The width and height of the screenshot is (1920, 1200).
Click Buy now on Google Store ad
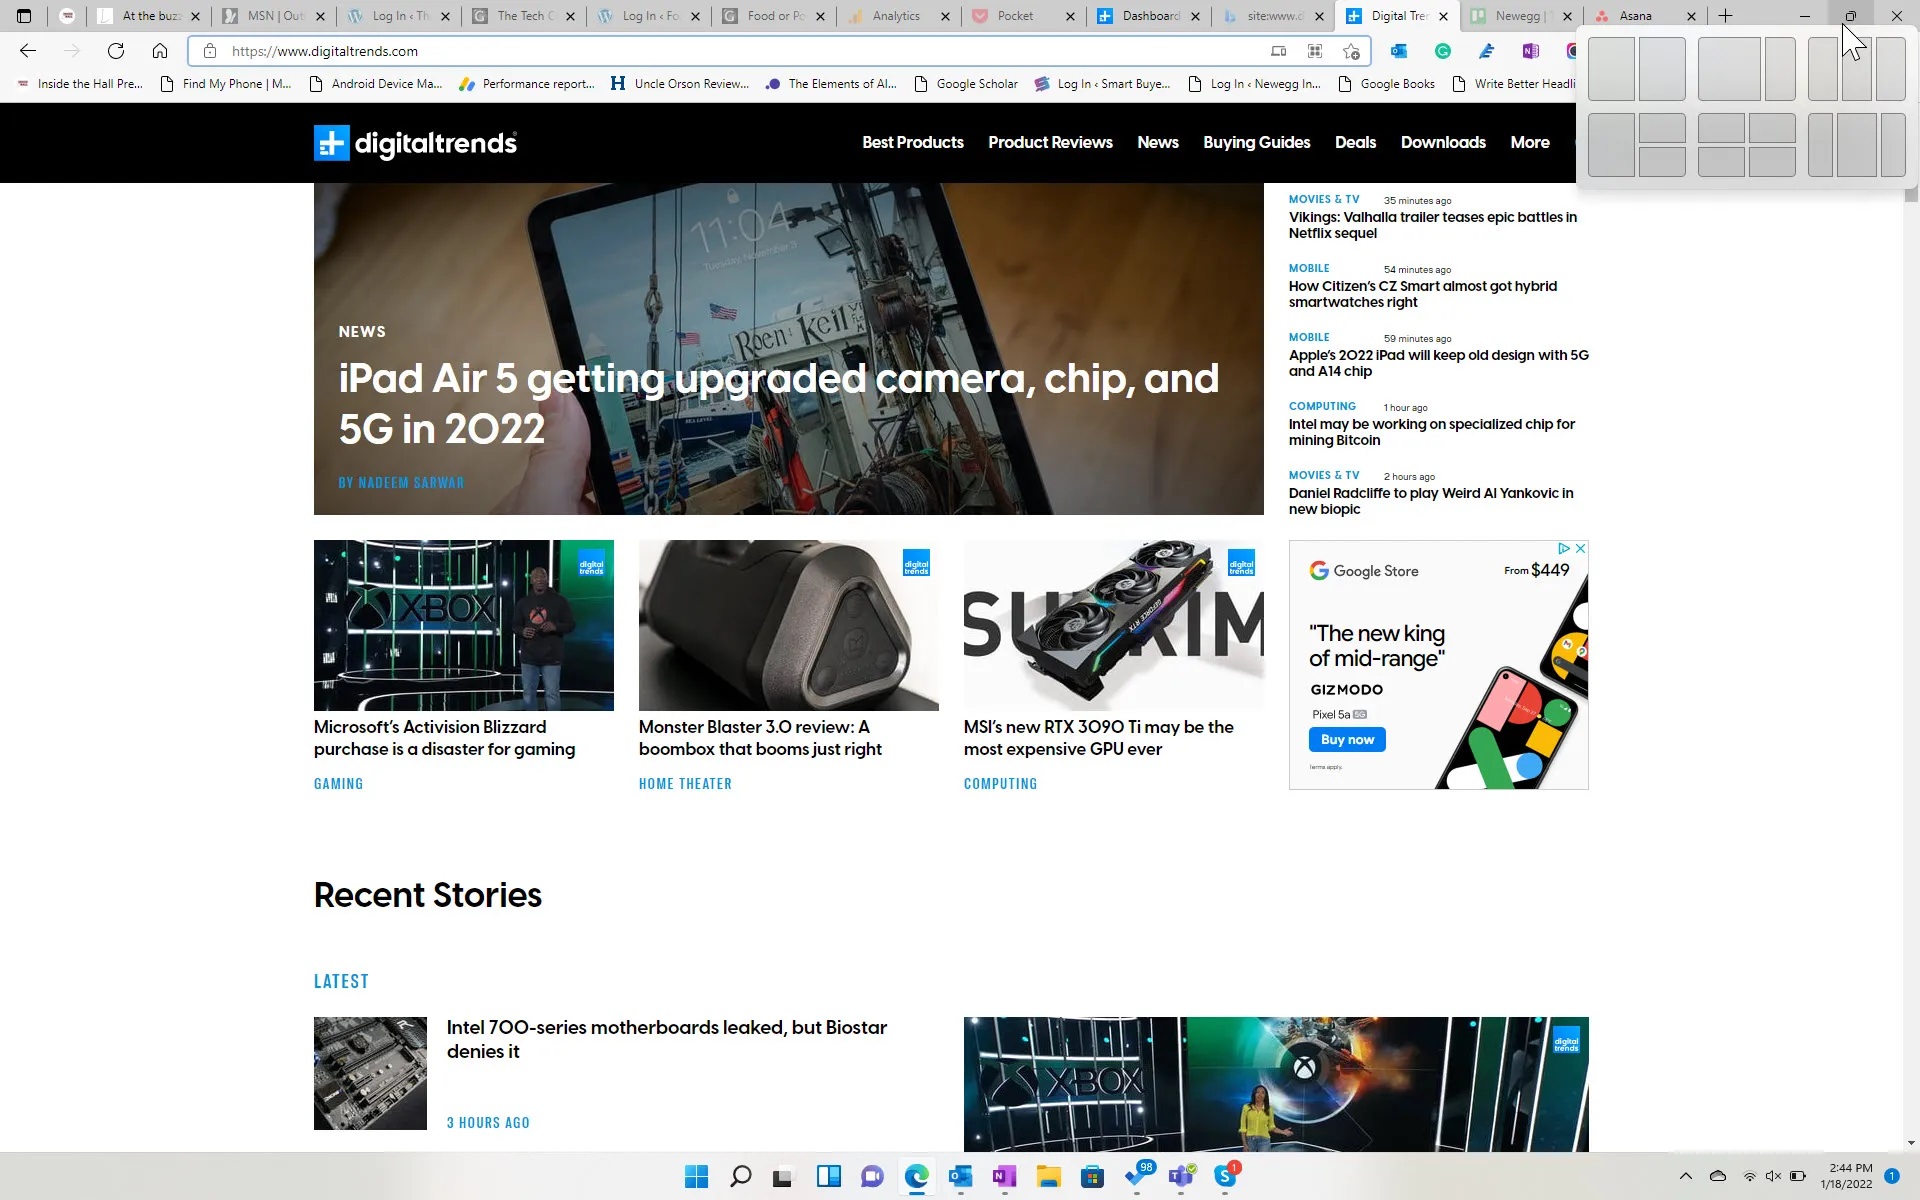[x=1347, y=739]
